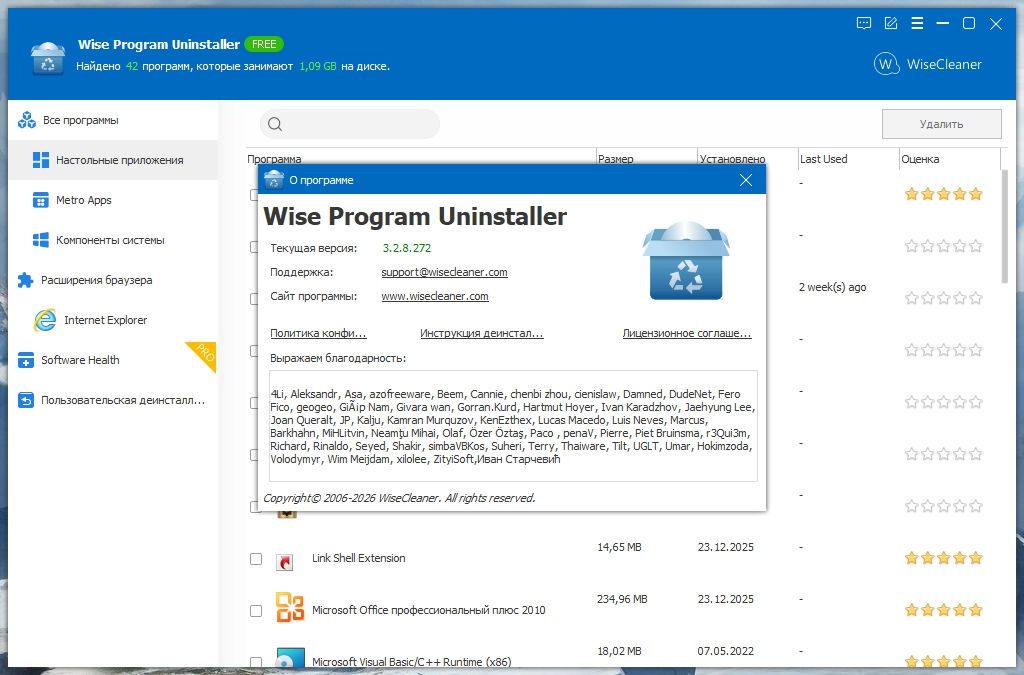Click the 07.05.2022 install date
Viewport: 1024px width, 675px height.
coord(726,651)
